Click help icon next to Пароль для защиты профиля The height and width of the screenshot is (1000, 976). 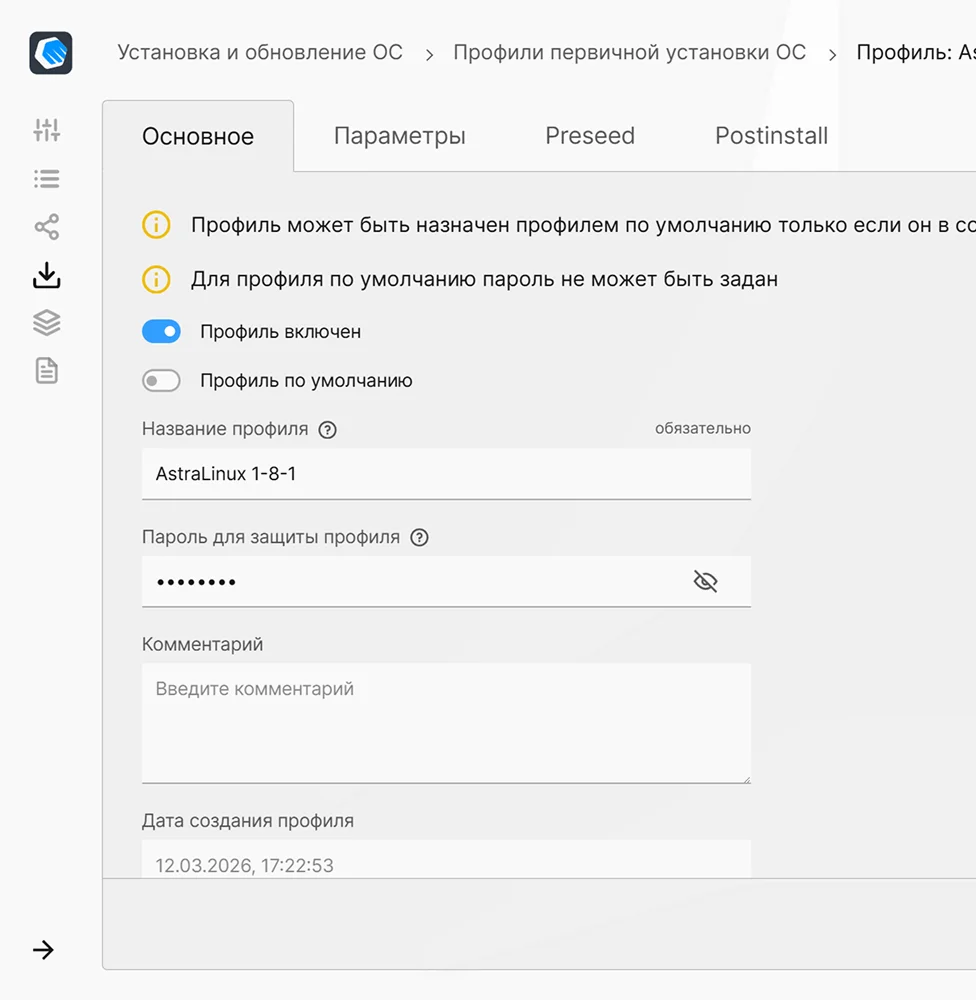[x=419, y=538]
